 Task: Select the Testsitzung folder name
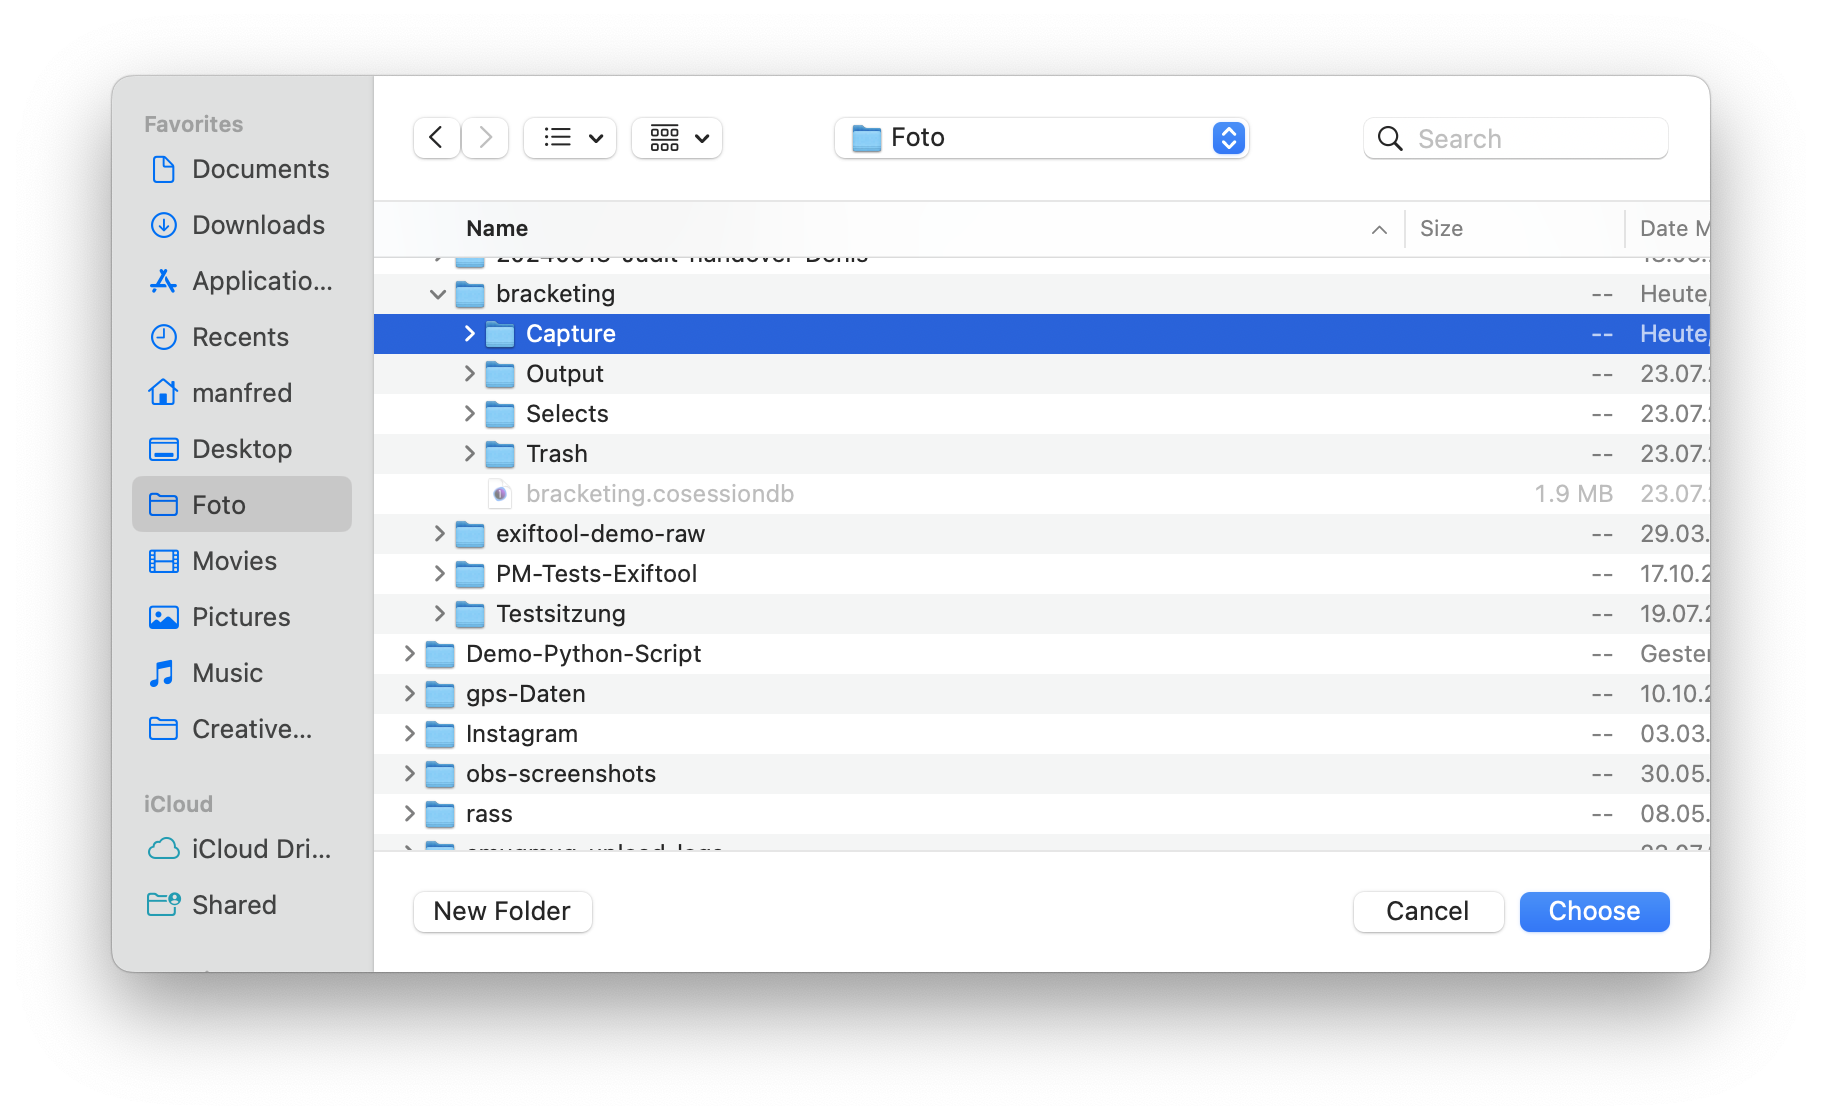(561, 614)
